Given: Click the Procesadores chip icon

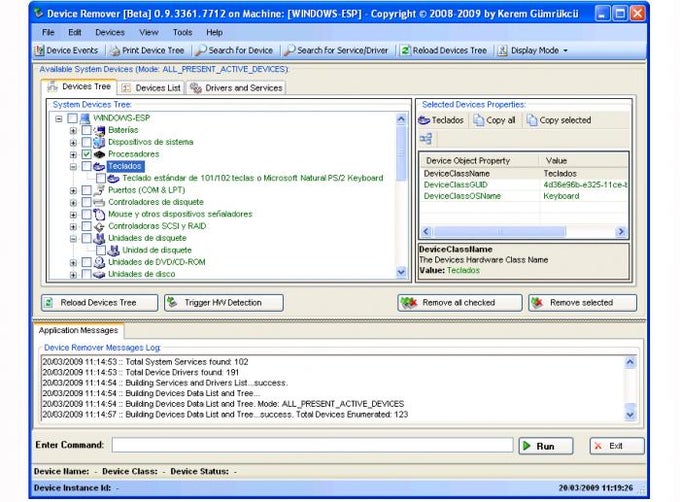Looking at the screenshot, I should point(99,154).
